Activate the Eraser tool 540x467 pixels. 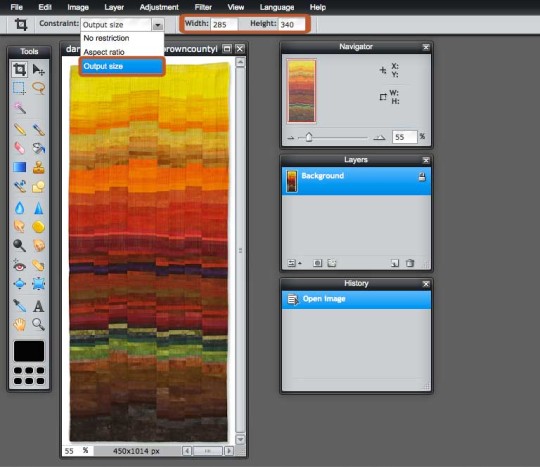20,148
